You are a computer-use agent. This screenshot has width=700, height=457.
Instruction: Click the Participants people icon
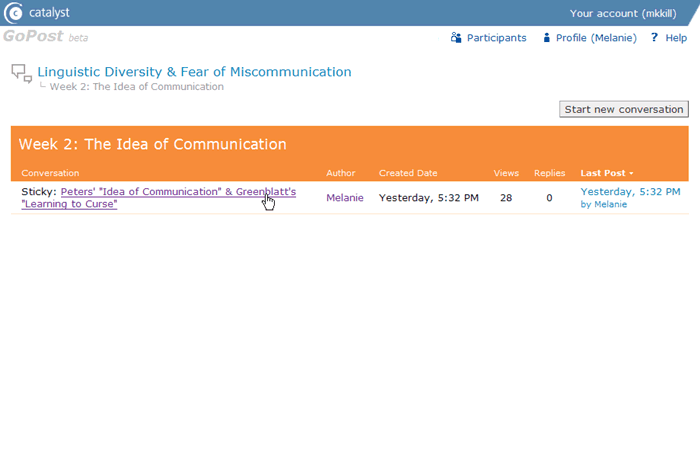[x=456, y=38]
